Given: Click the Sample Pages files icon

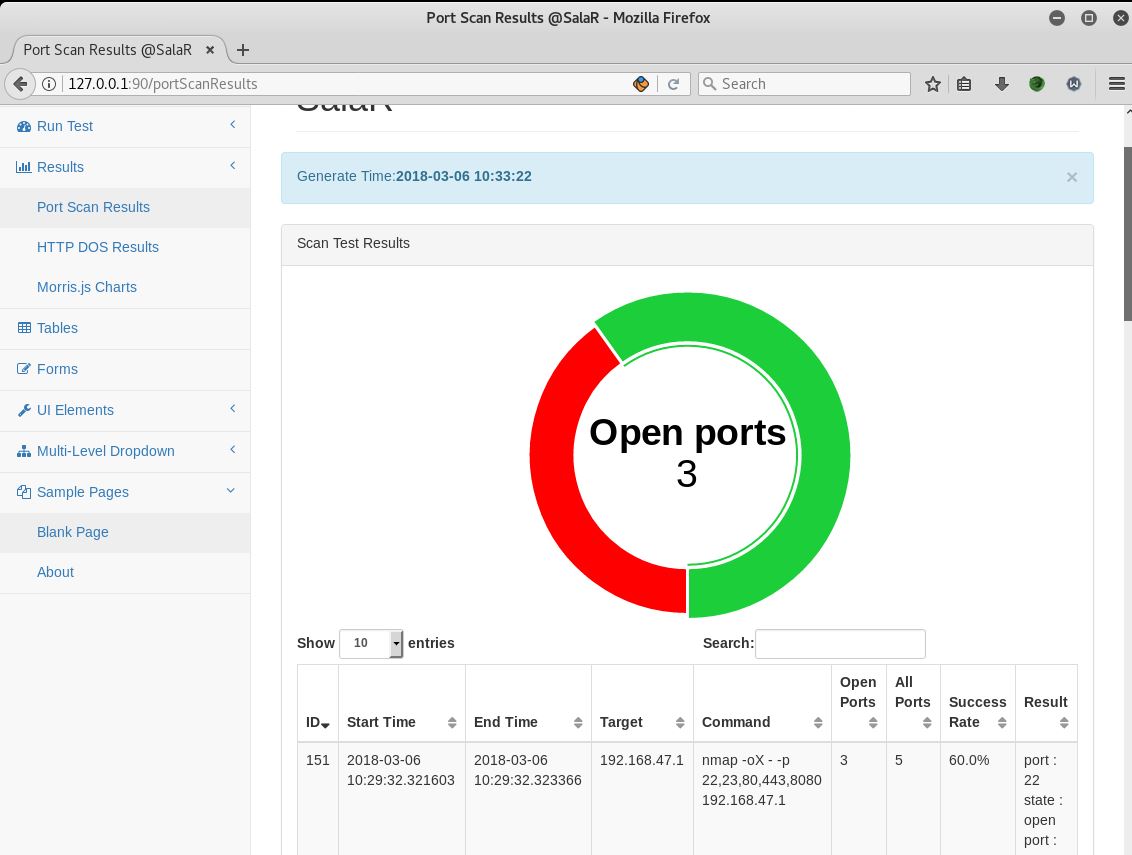Looking at the screenshot, I should point(24,492).
